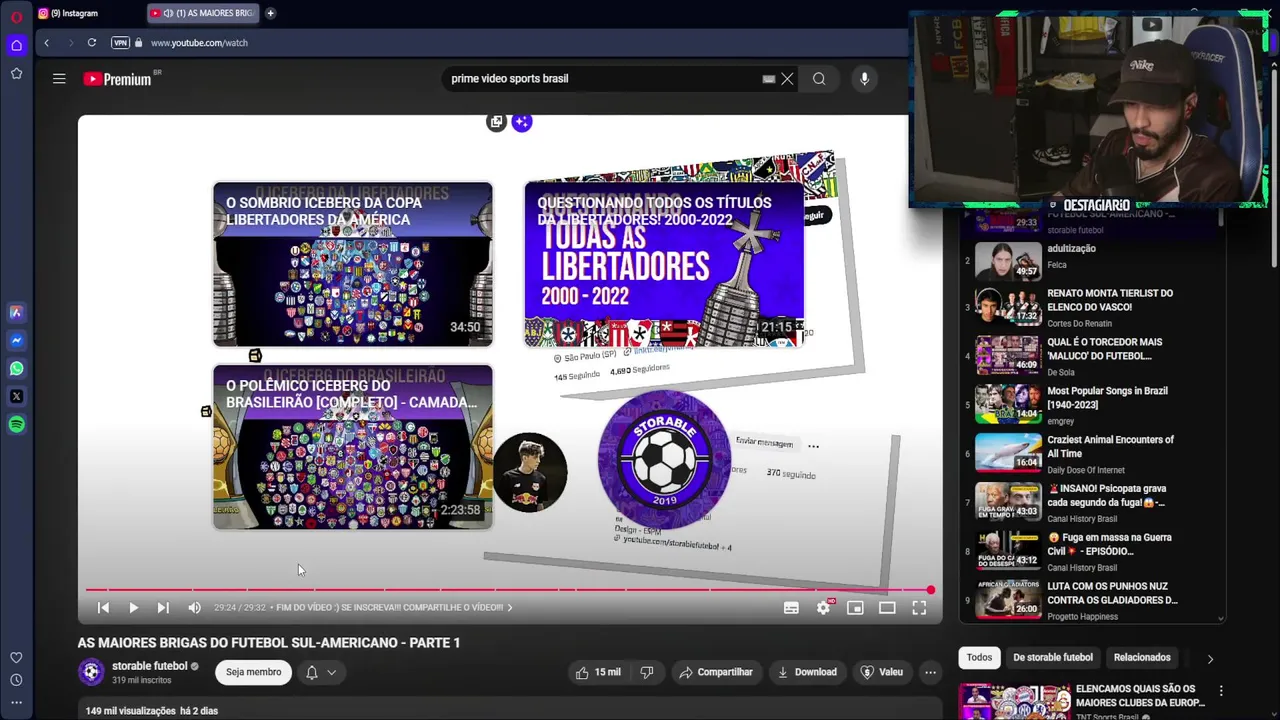Click the progress bar scrubber handle
Viewport: 1280px width, 720px height.
click(x=930, y=590)
